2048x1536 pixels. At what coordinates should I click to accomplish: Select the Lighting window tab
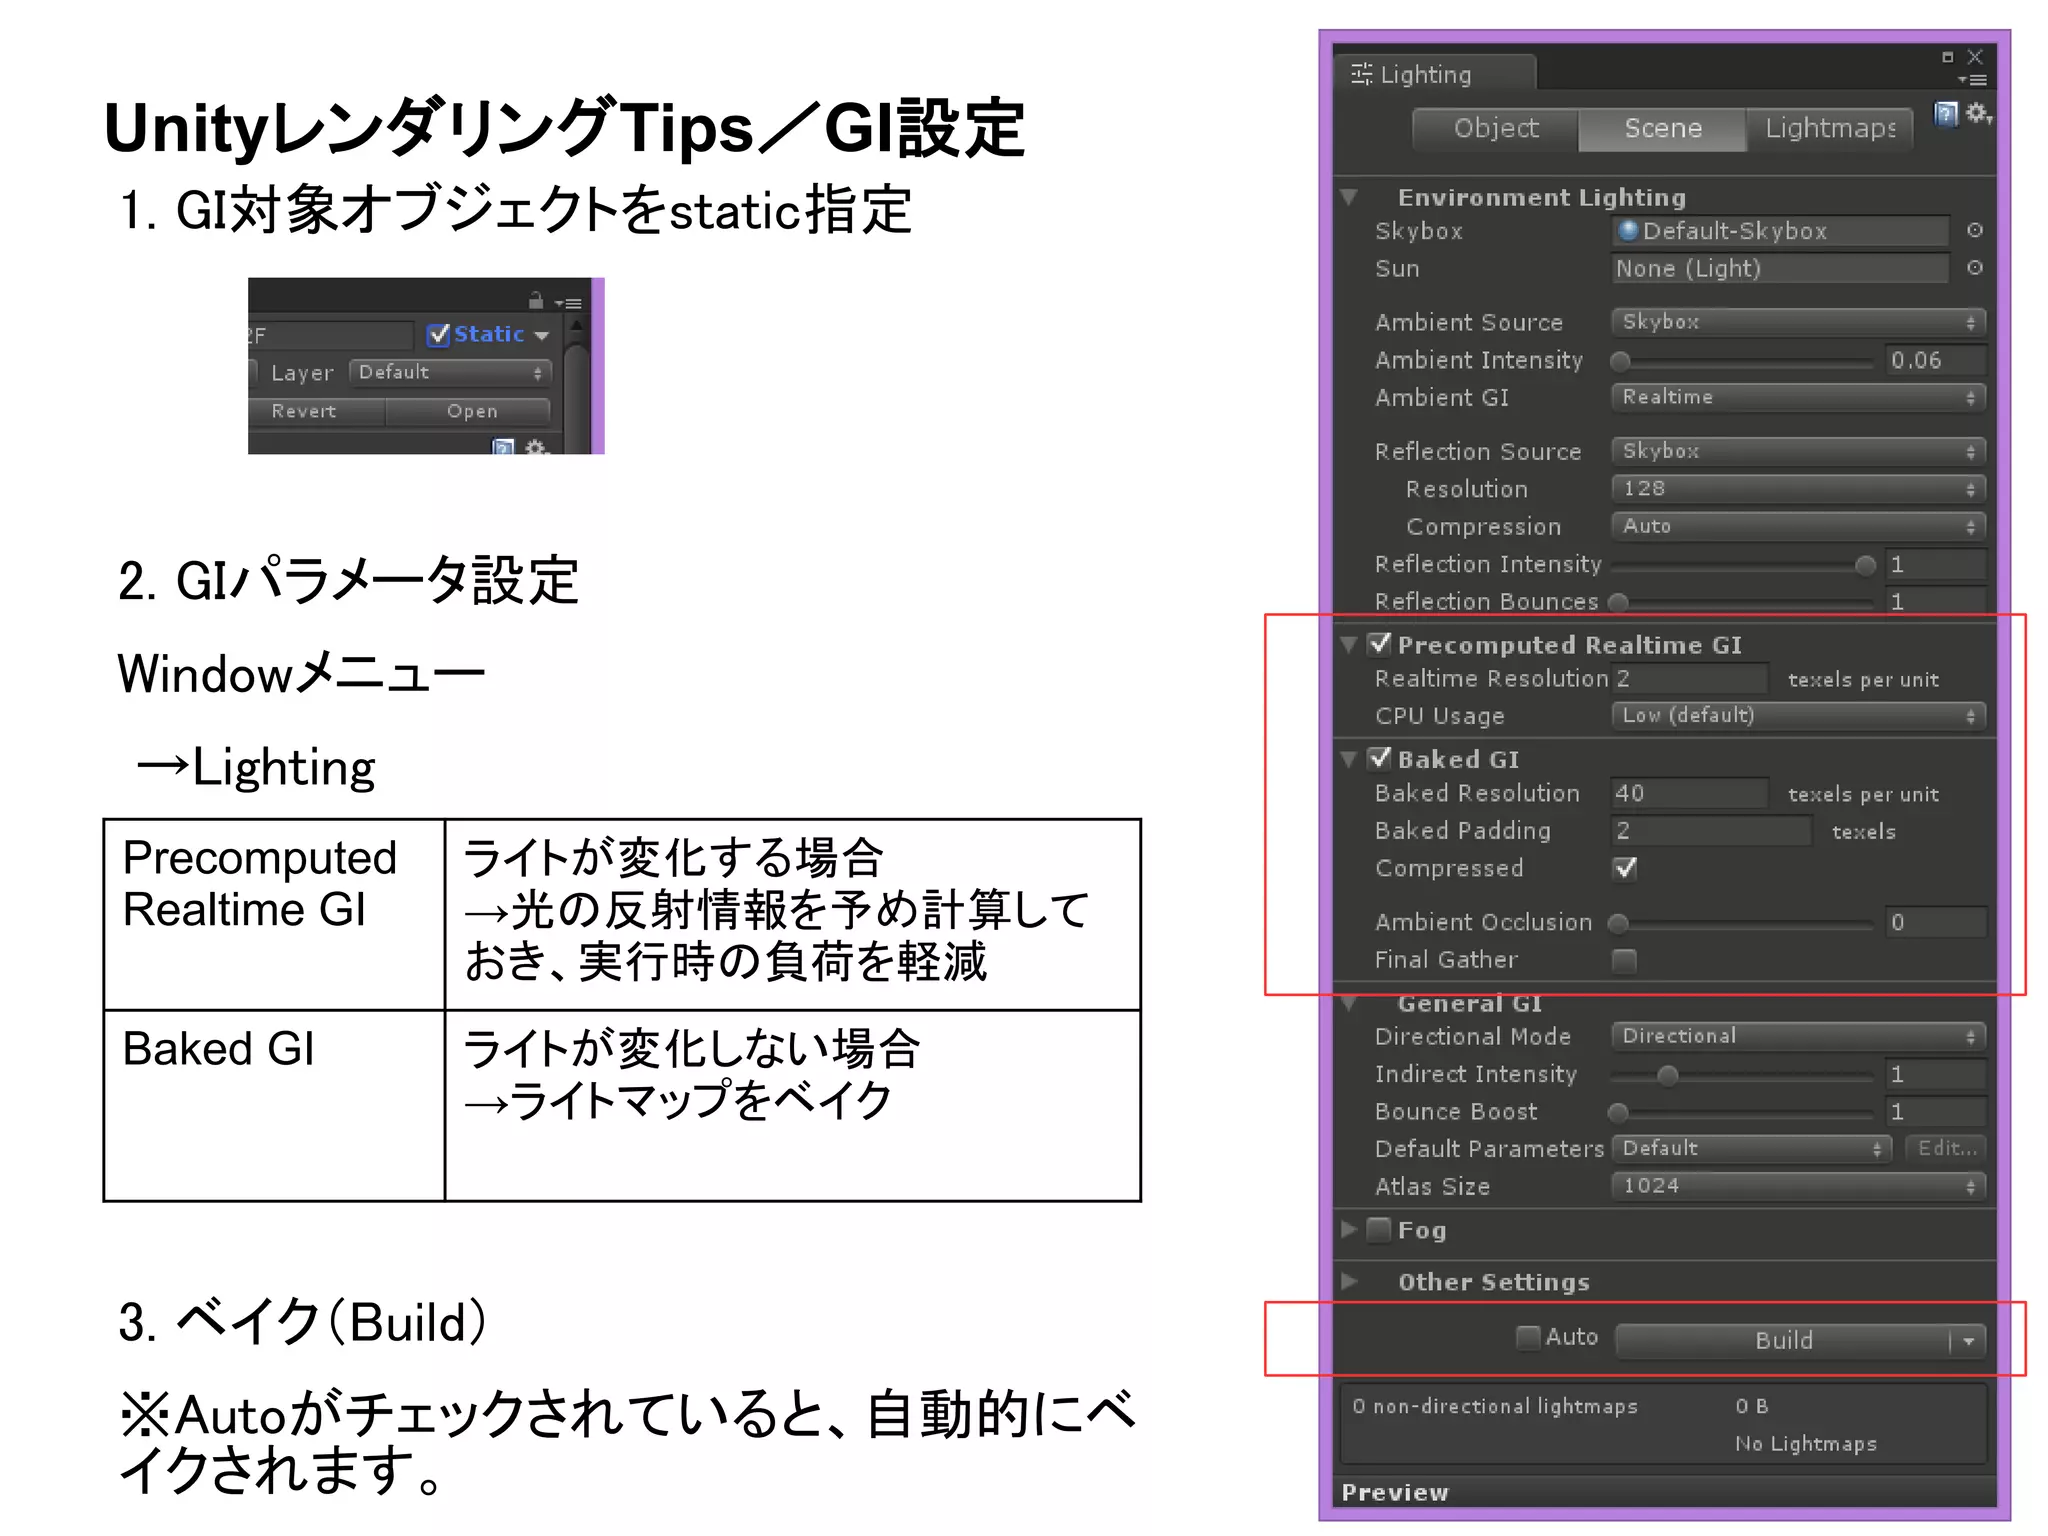(x=1434, y=74)
